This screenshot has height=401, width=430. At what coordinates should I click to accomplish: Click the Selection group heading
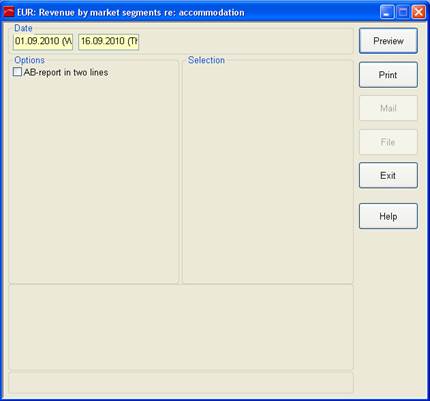pos(206,60)
